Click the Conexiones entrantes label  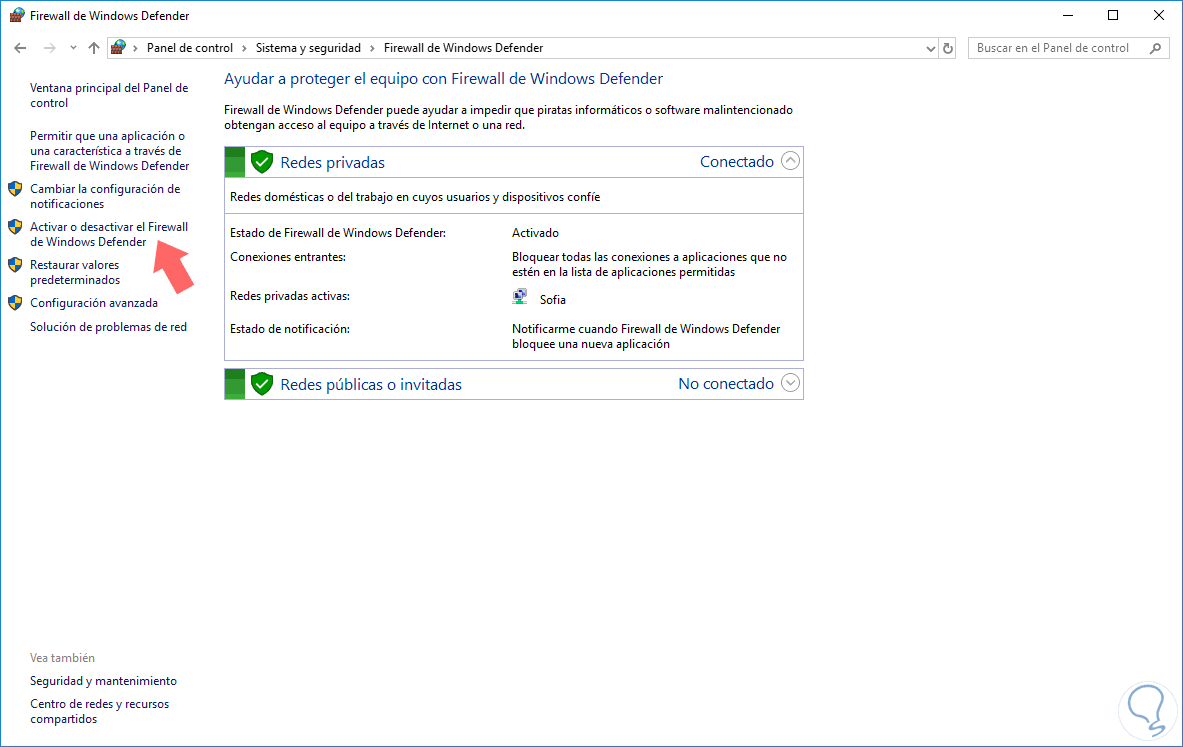287,257
